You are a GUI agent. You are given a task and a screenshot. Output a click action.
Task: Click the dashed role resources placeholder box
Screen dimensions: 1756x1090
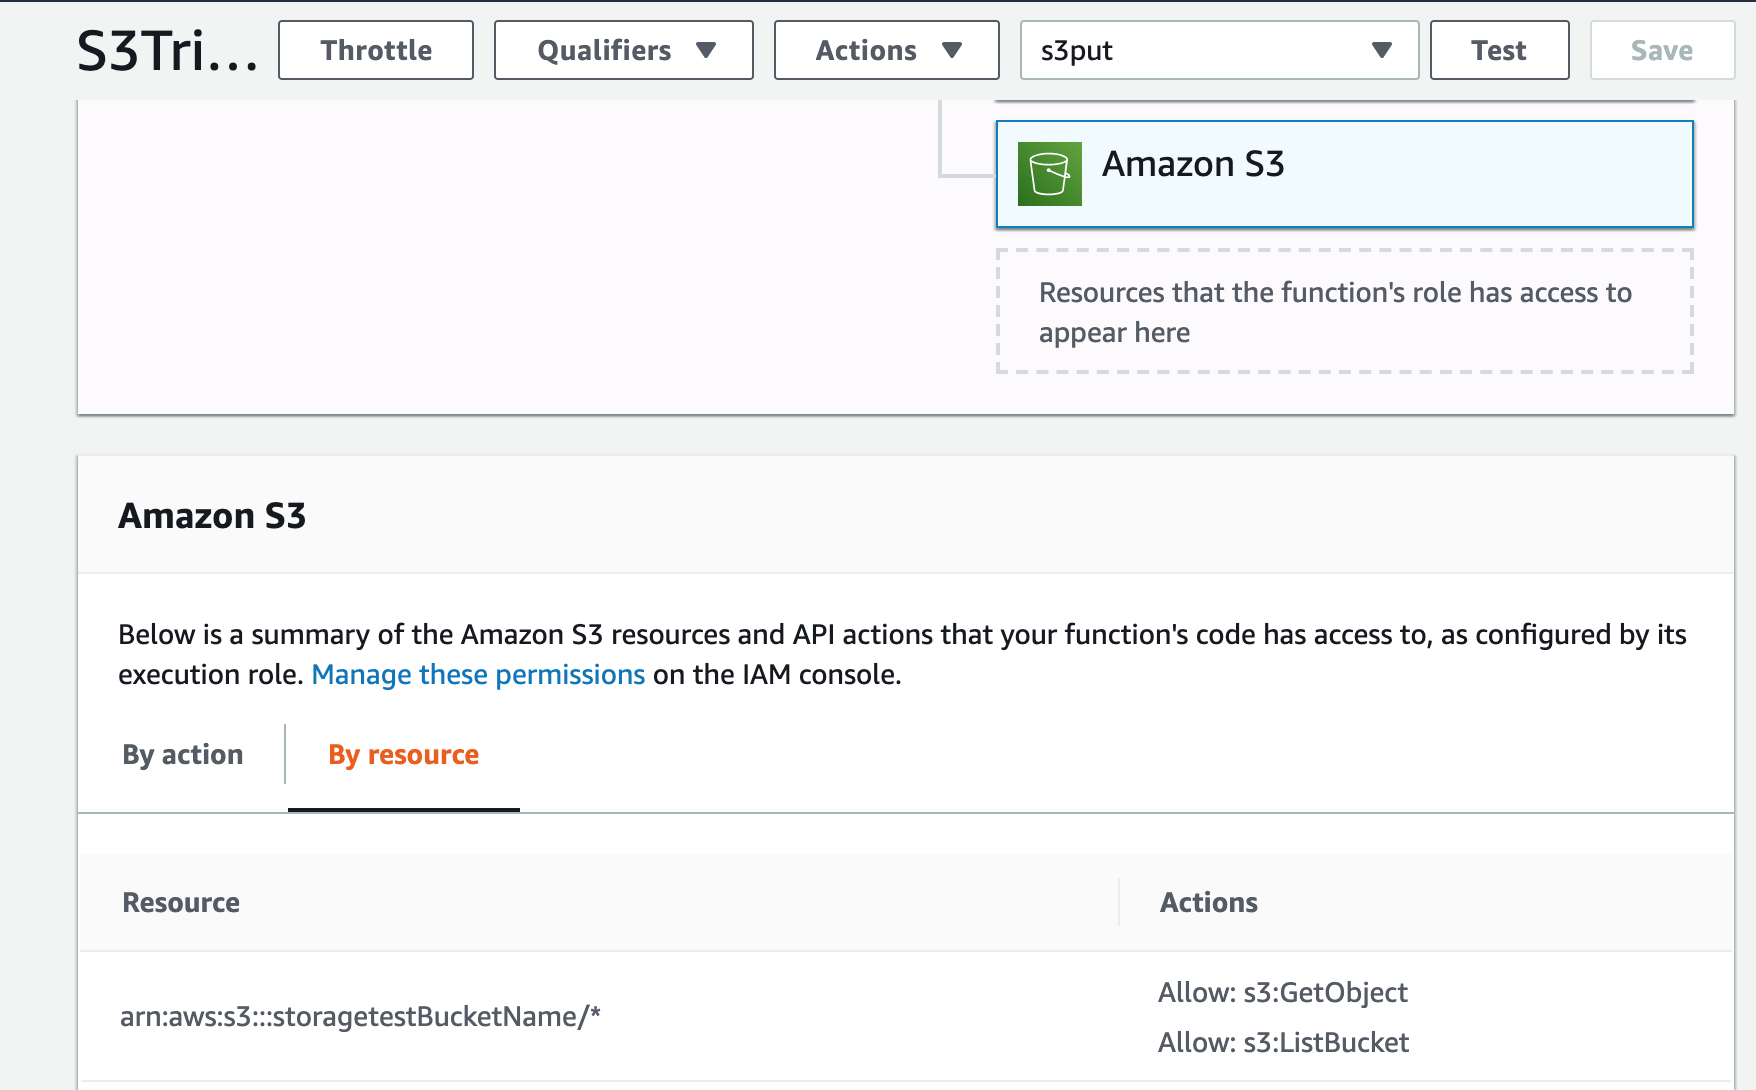1344,312
